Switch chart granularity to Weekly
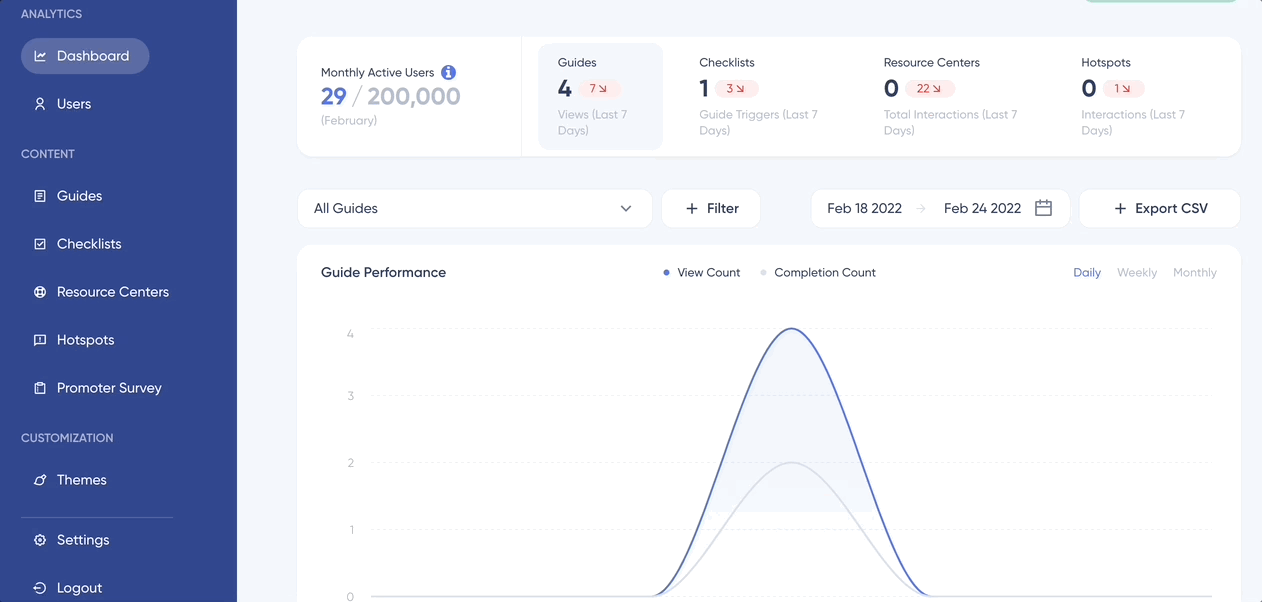 click(x=1136, y=272)
